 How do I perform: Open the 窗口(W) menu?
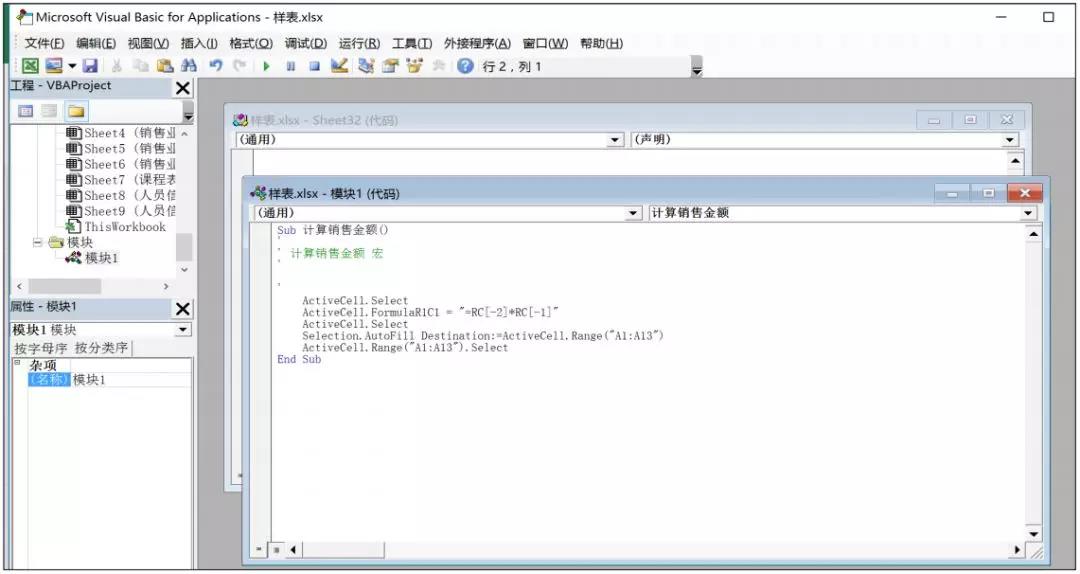point(545,43)
